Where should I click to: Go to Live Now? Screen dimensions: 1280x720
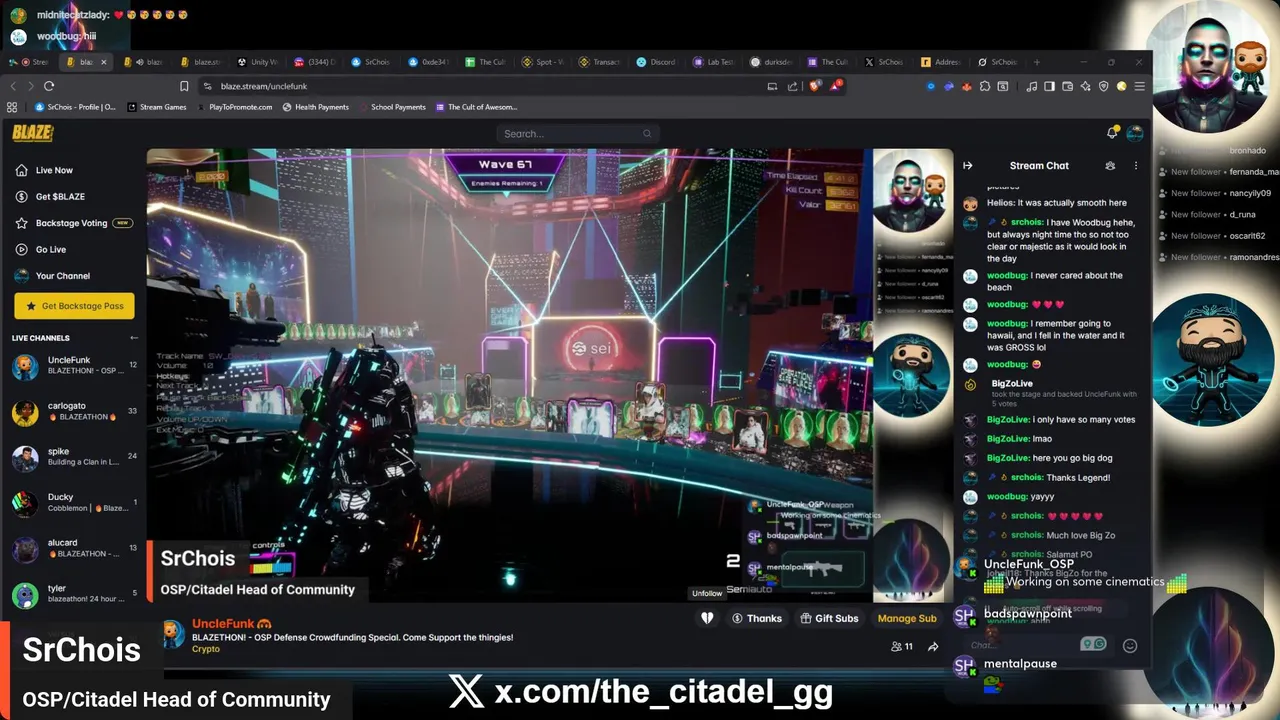(x=44, y=170)
